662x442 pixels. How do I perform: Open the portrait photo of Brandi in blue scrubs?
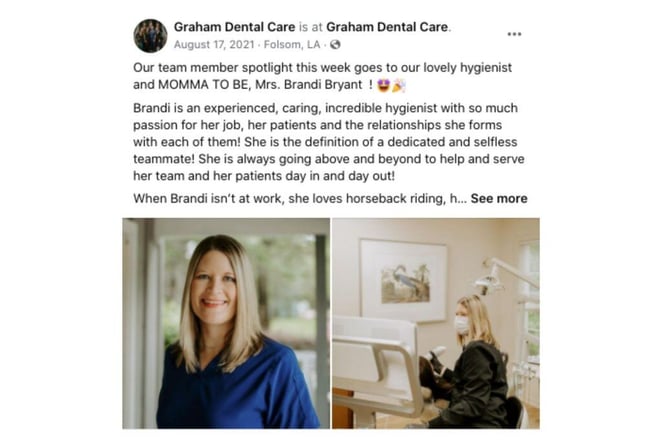point(226,323)
